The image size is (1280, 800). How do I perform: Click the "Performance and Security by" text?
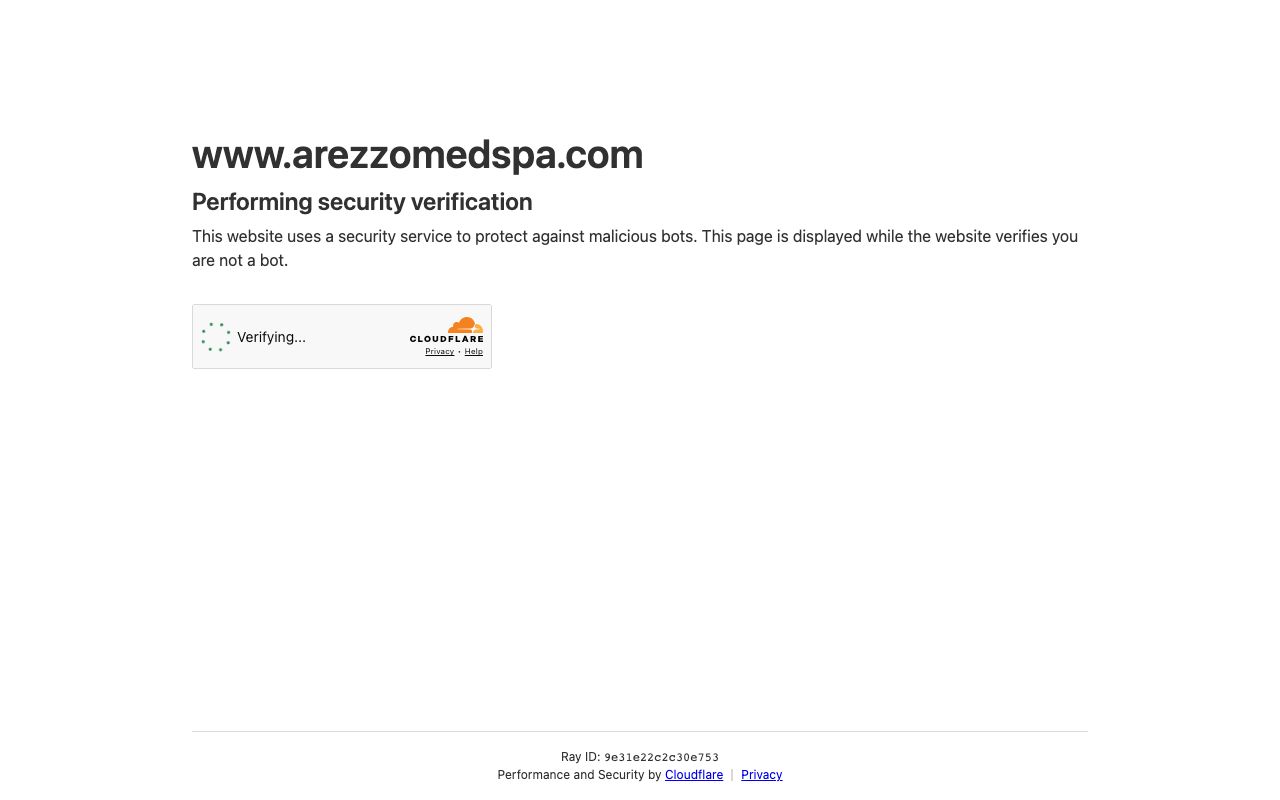tap(579, 775)
